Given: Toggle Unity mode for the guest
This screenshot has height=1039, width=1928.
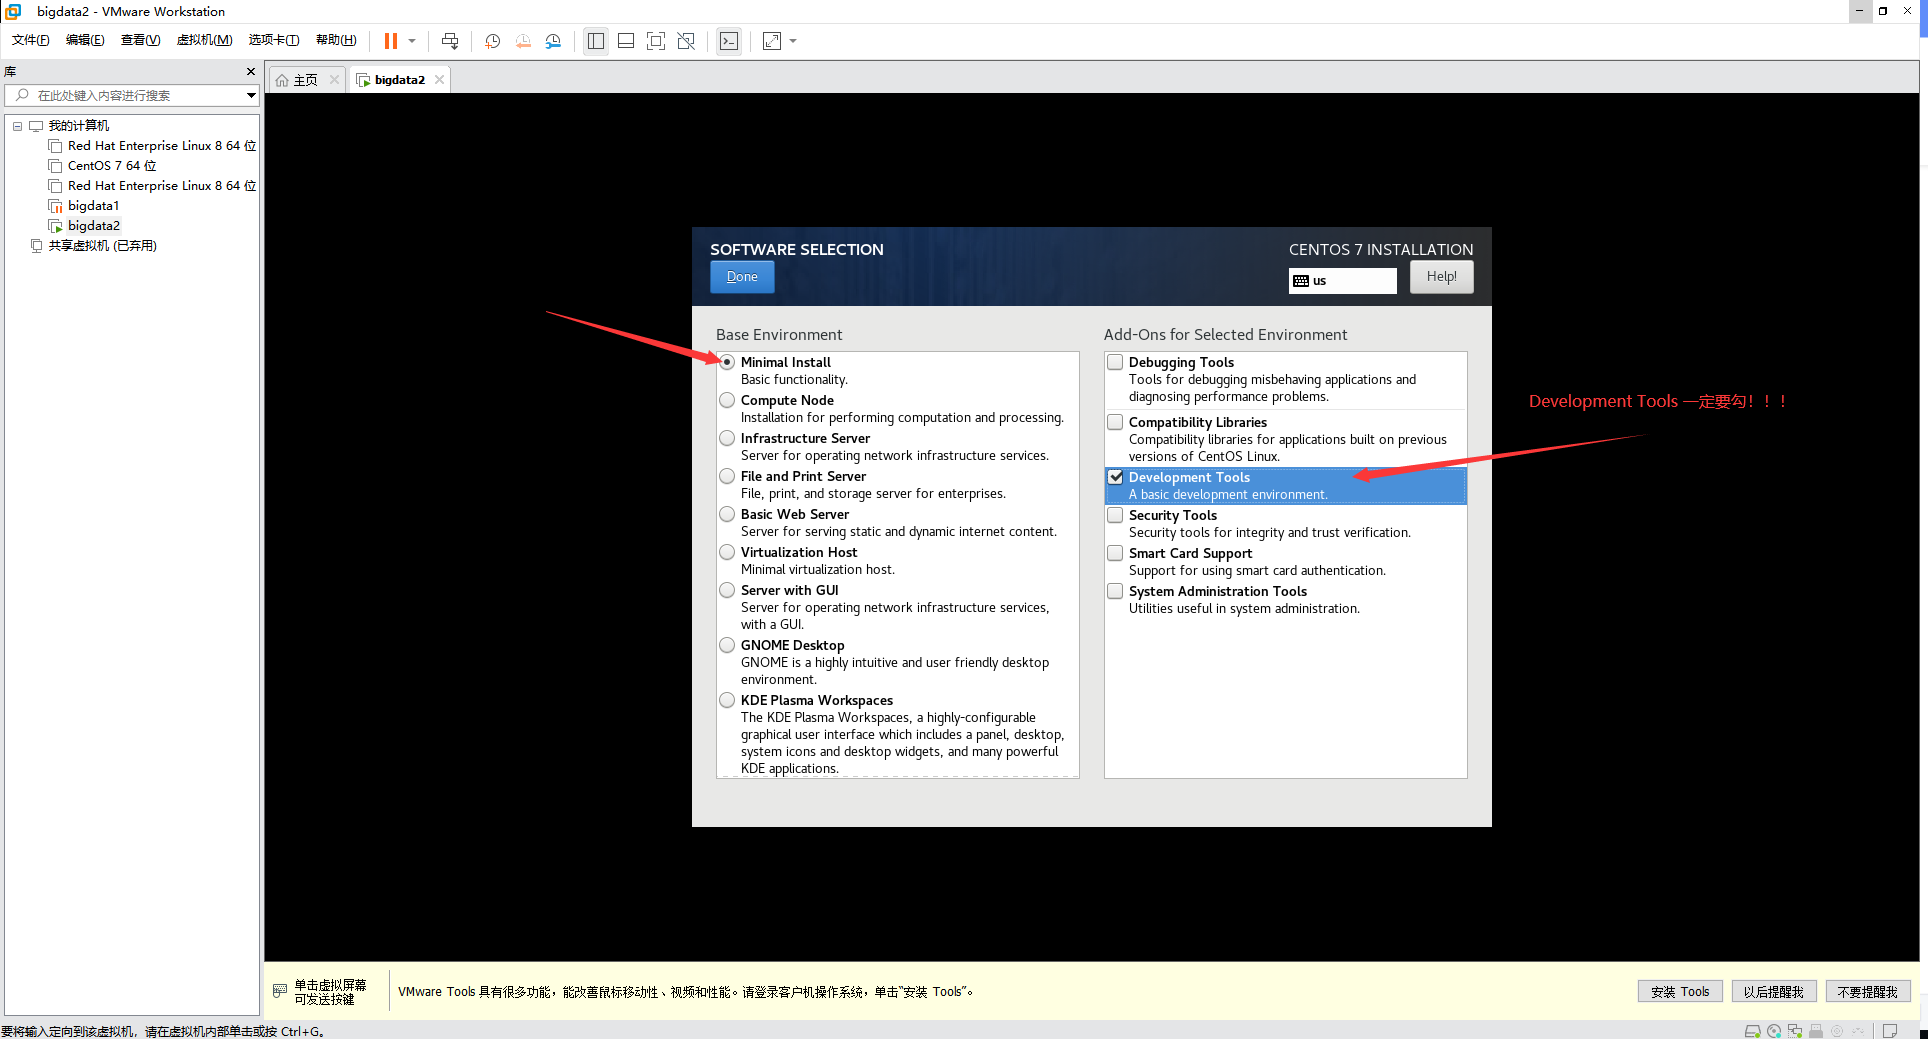Looking at the screenshot, I should [686, 41].
